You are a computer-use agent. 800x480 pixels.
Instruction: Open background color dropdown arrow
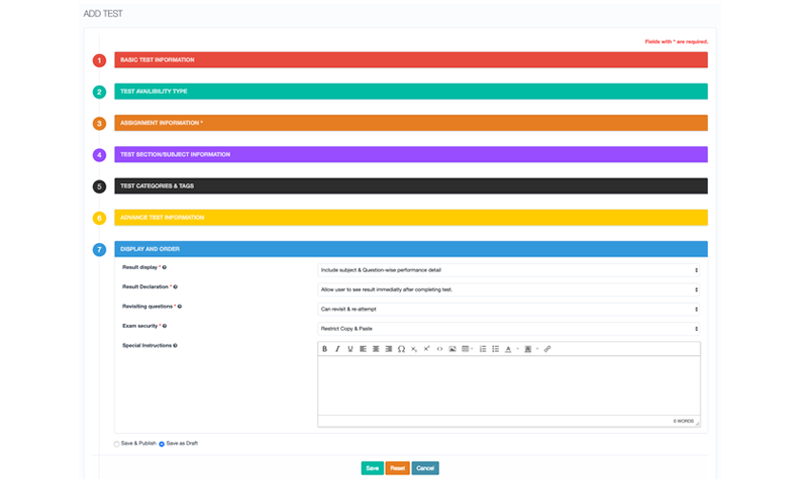(537, 349)
